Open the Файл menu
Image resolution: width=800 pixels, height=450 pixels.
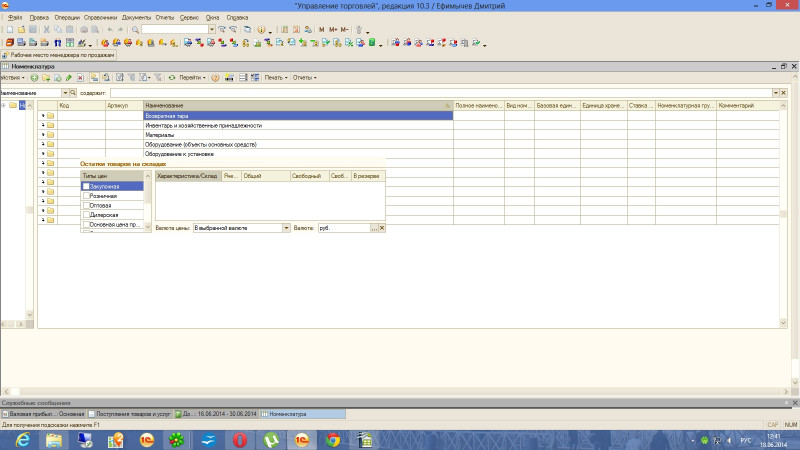[15, 17]
